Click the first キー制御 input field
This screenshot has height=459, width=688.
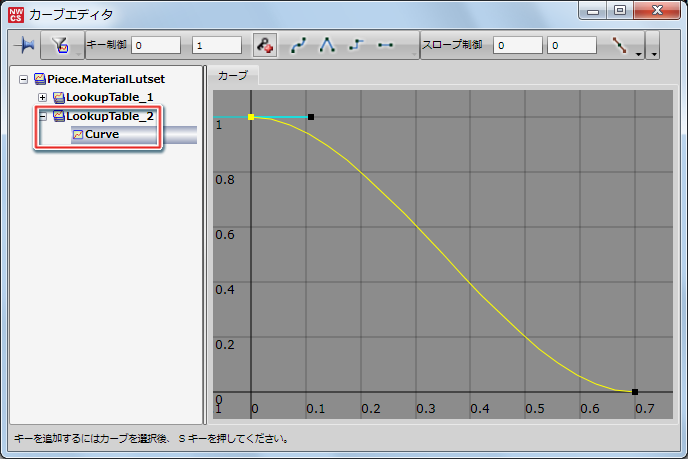155,46
